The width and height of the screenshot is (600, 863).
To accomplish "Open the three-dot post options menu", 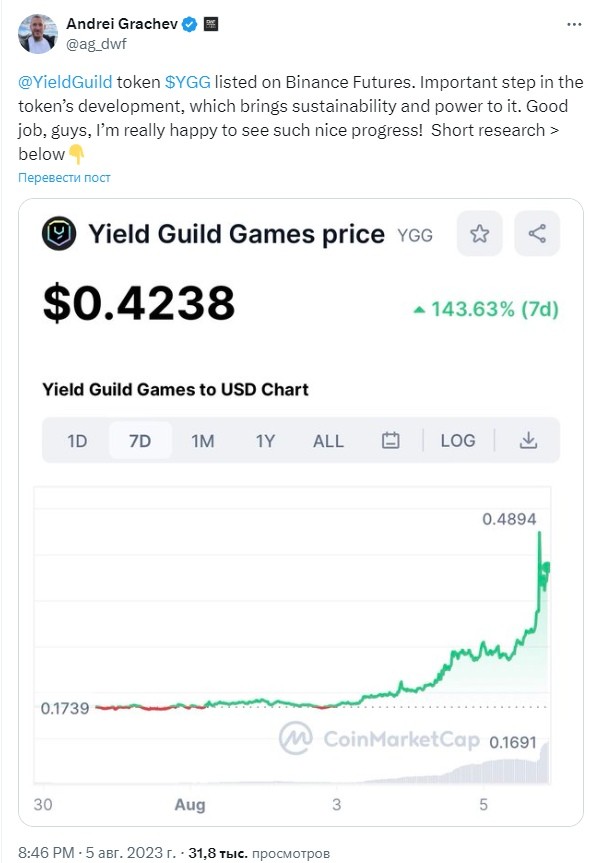I will coord(574,24).
